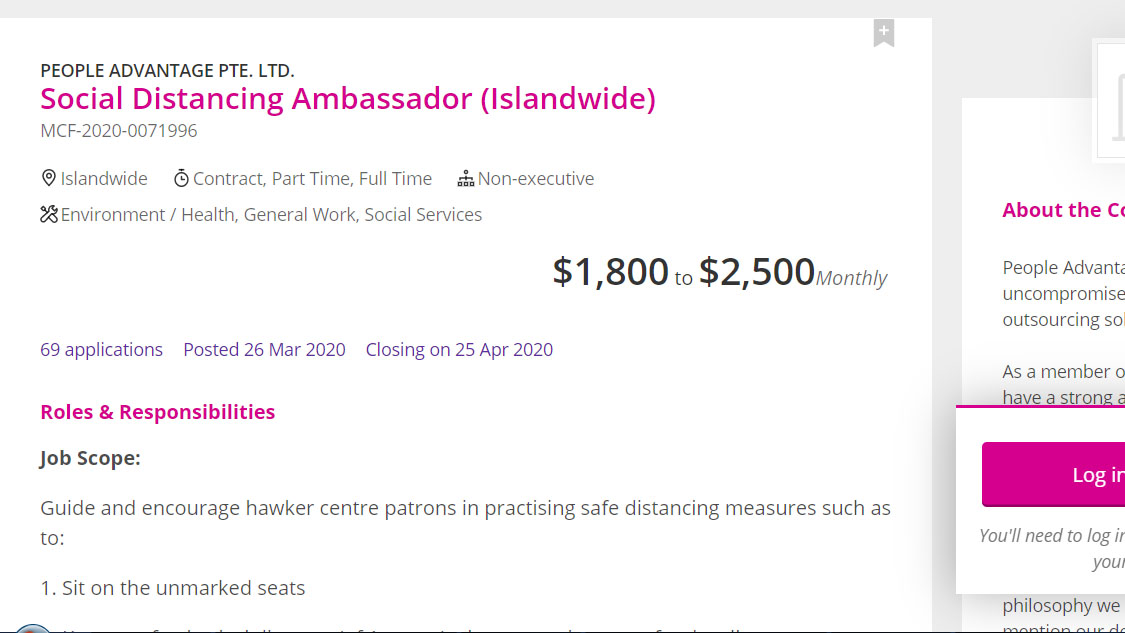The width and height of the screenshot is (1125, 633).
Task: Click the Non-executive seniority label
Action: [x=536, y=178]
